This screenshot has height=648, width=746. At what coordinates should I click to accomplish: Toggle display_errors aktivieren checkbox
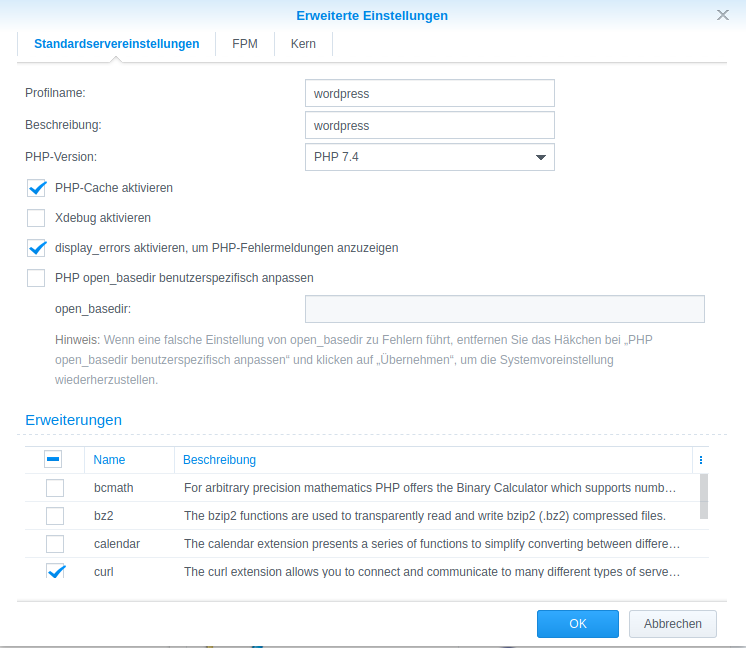[37, 248]
